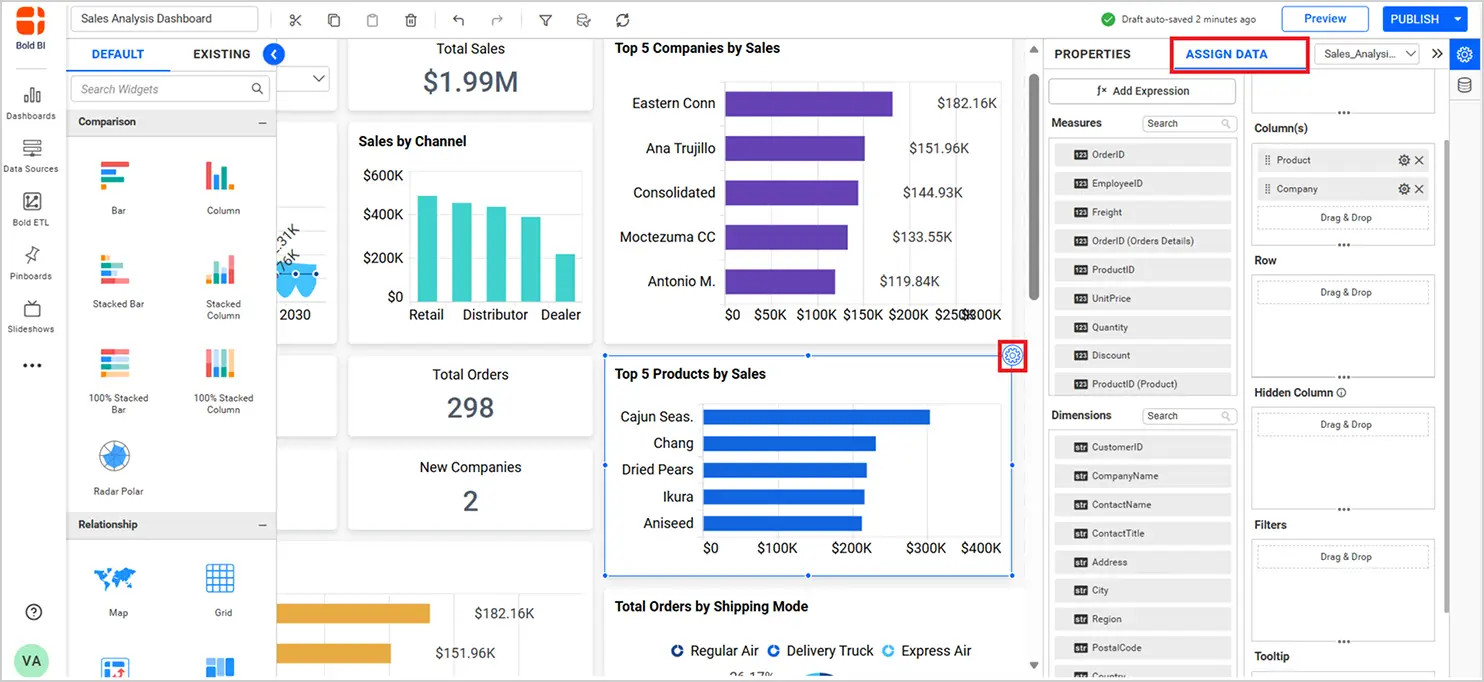Screen dimensions: 1484x682
Task: Click the Delete trash toolbar icon
Action: pyautogui.click(x=411, y=20)
